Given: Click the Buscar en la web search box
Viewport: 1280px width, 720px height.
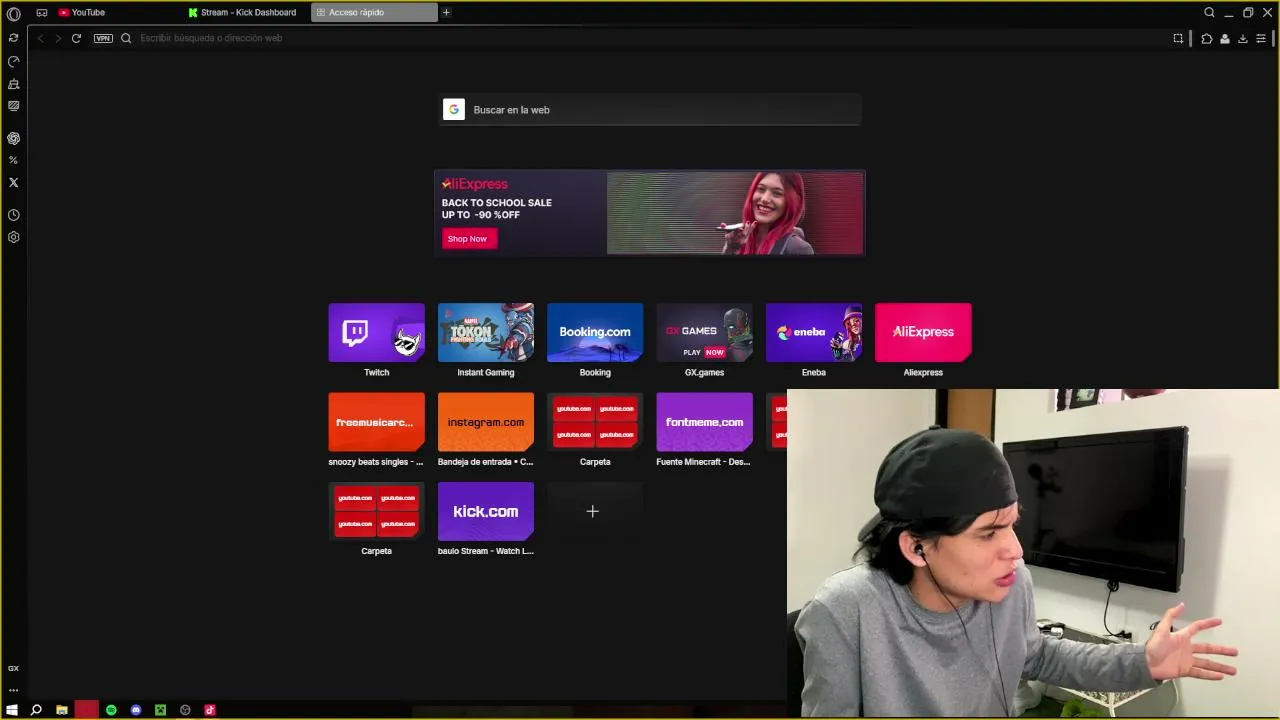Looking at the screenshot, I should 651,110.
